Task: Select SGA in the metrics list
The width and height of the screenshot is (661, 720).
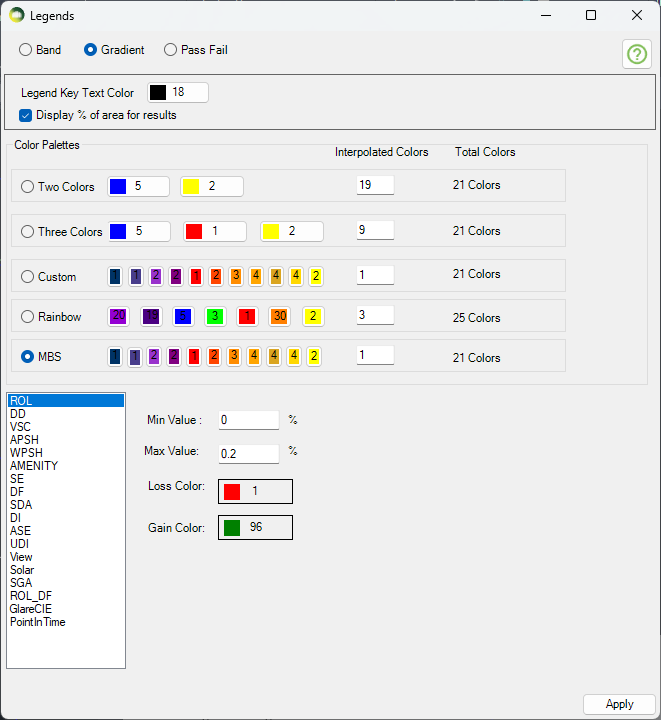Action: pyautogui.click(x=66, y=583)
